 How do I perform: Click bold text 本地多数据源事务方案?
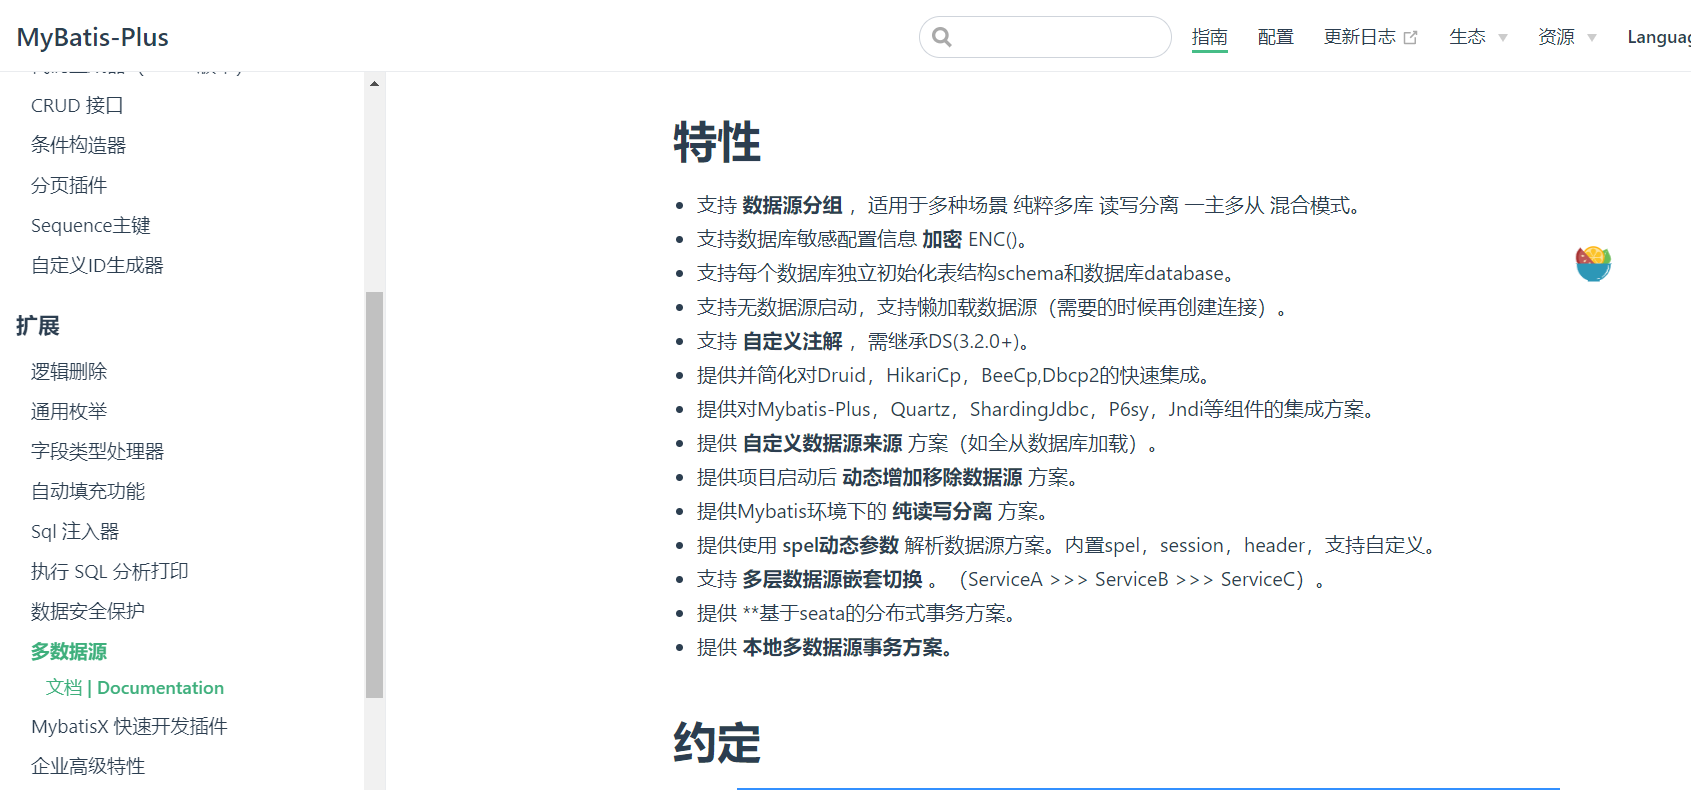point(847,647)
